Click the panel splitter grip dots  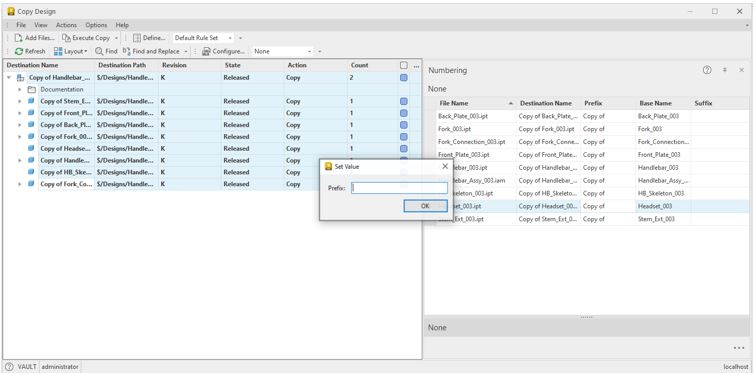586,317
